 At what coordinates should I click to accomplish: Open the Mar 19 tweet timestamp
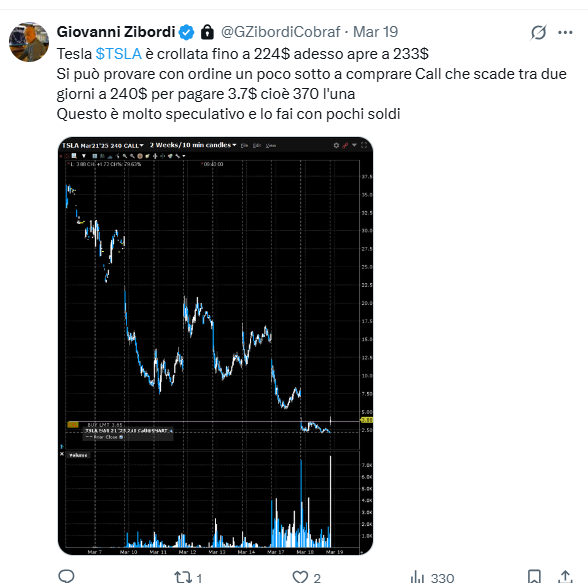tap(375, 32)
